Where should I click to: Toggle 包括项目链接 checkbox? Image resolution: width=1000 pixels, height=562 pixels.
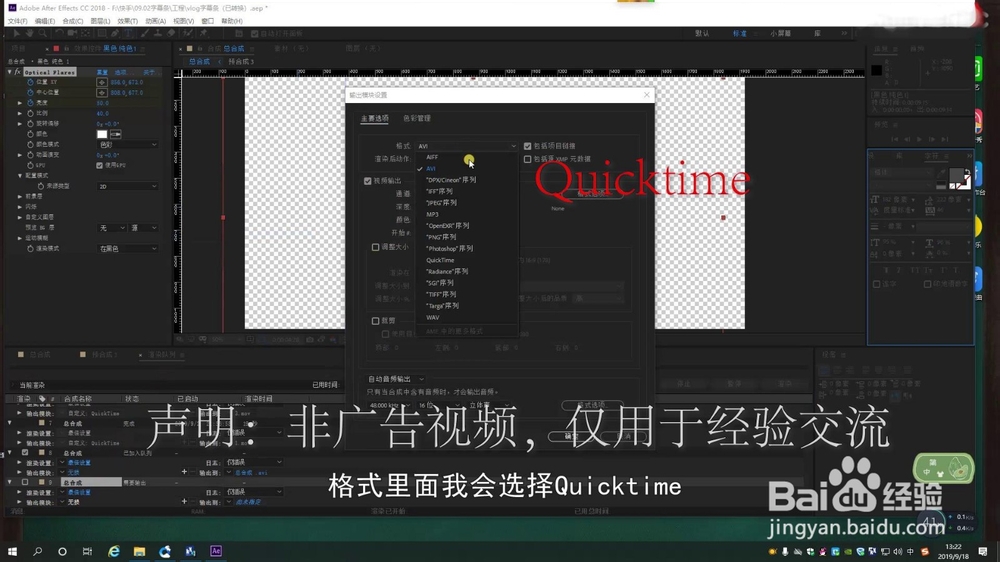[527, 146]
